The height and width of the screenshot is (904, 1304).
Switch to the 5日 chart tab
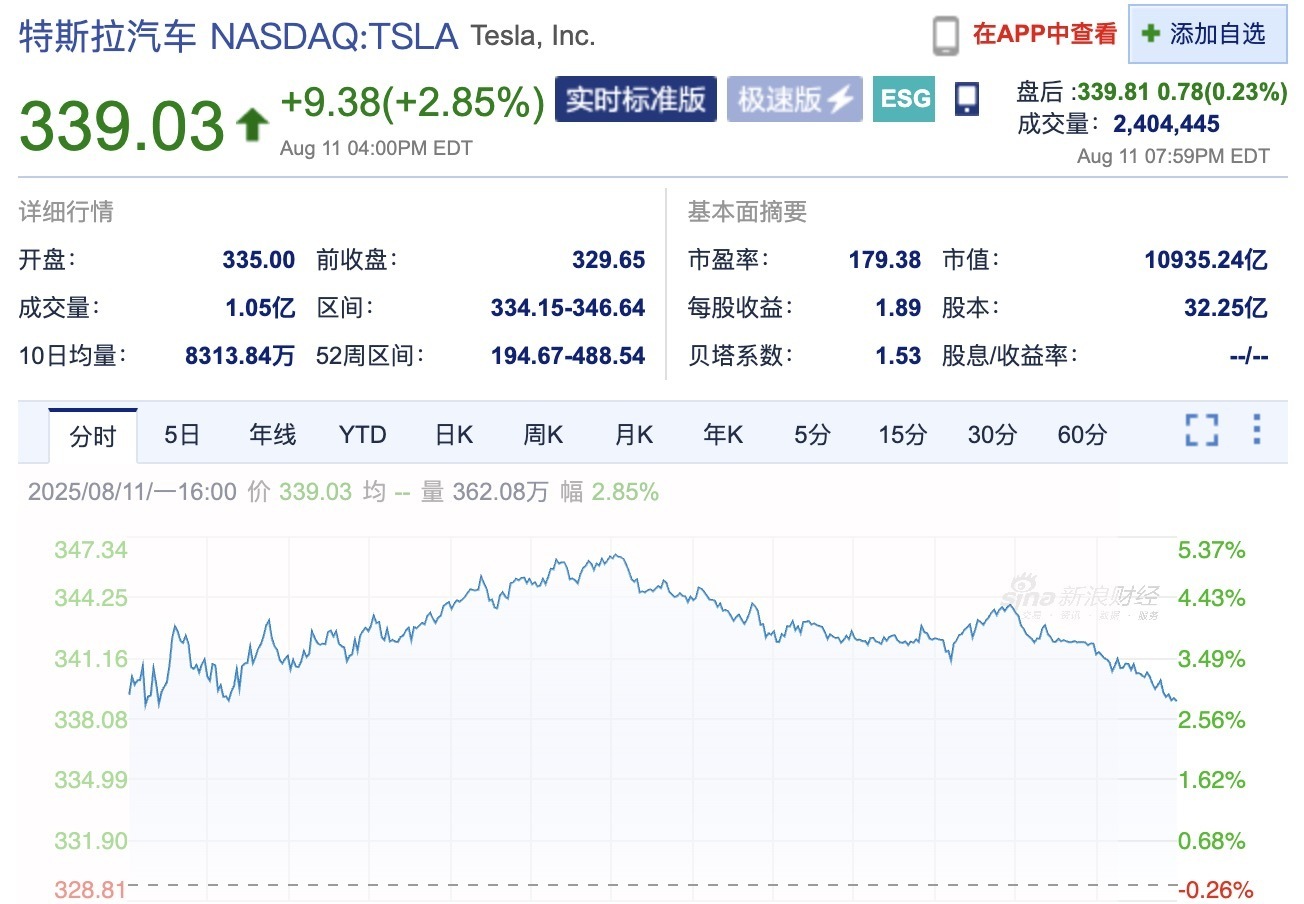pos(182,435)
